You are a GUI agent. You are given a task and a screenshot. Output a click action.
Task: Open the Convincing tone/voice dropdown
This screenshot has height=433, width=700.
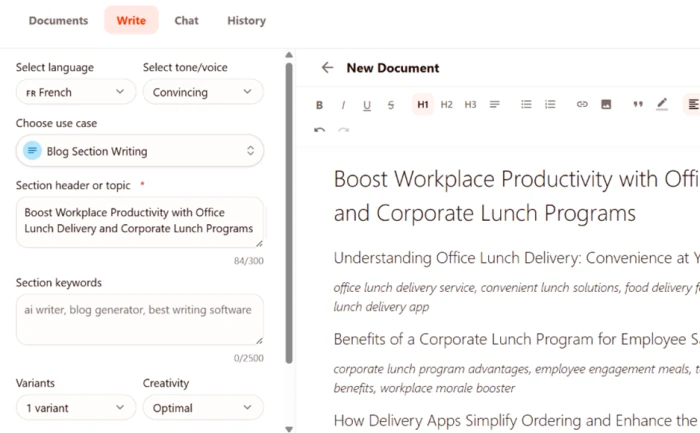[203, 92]
